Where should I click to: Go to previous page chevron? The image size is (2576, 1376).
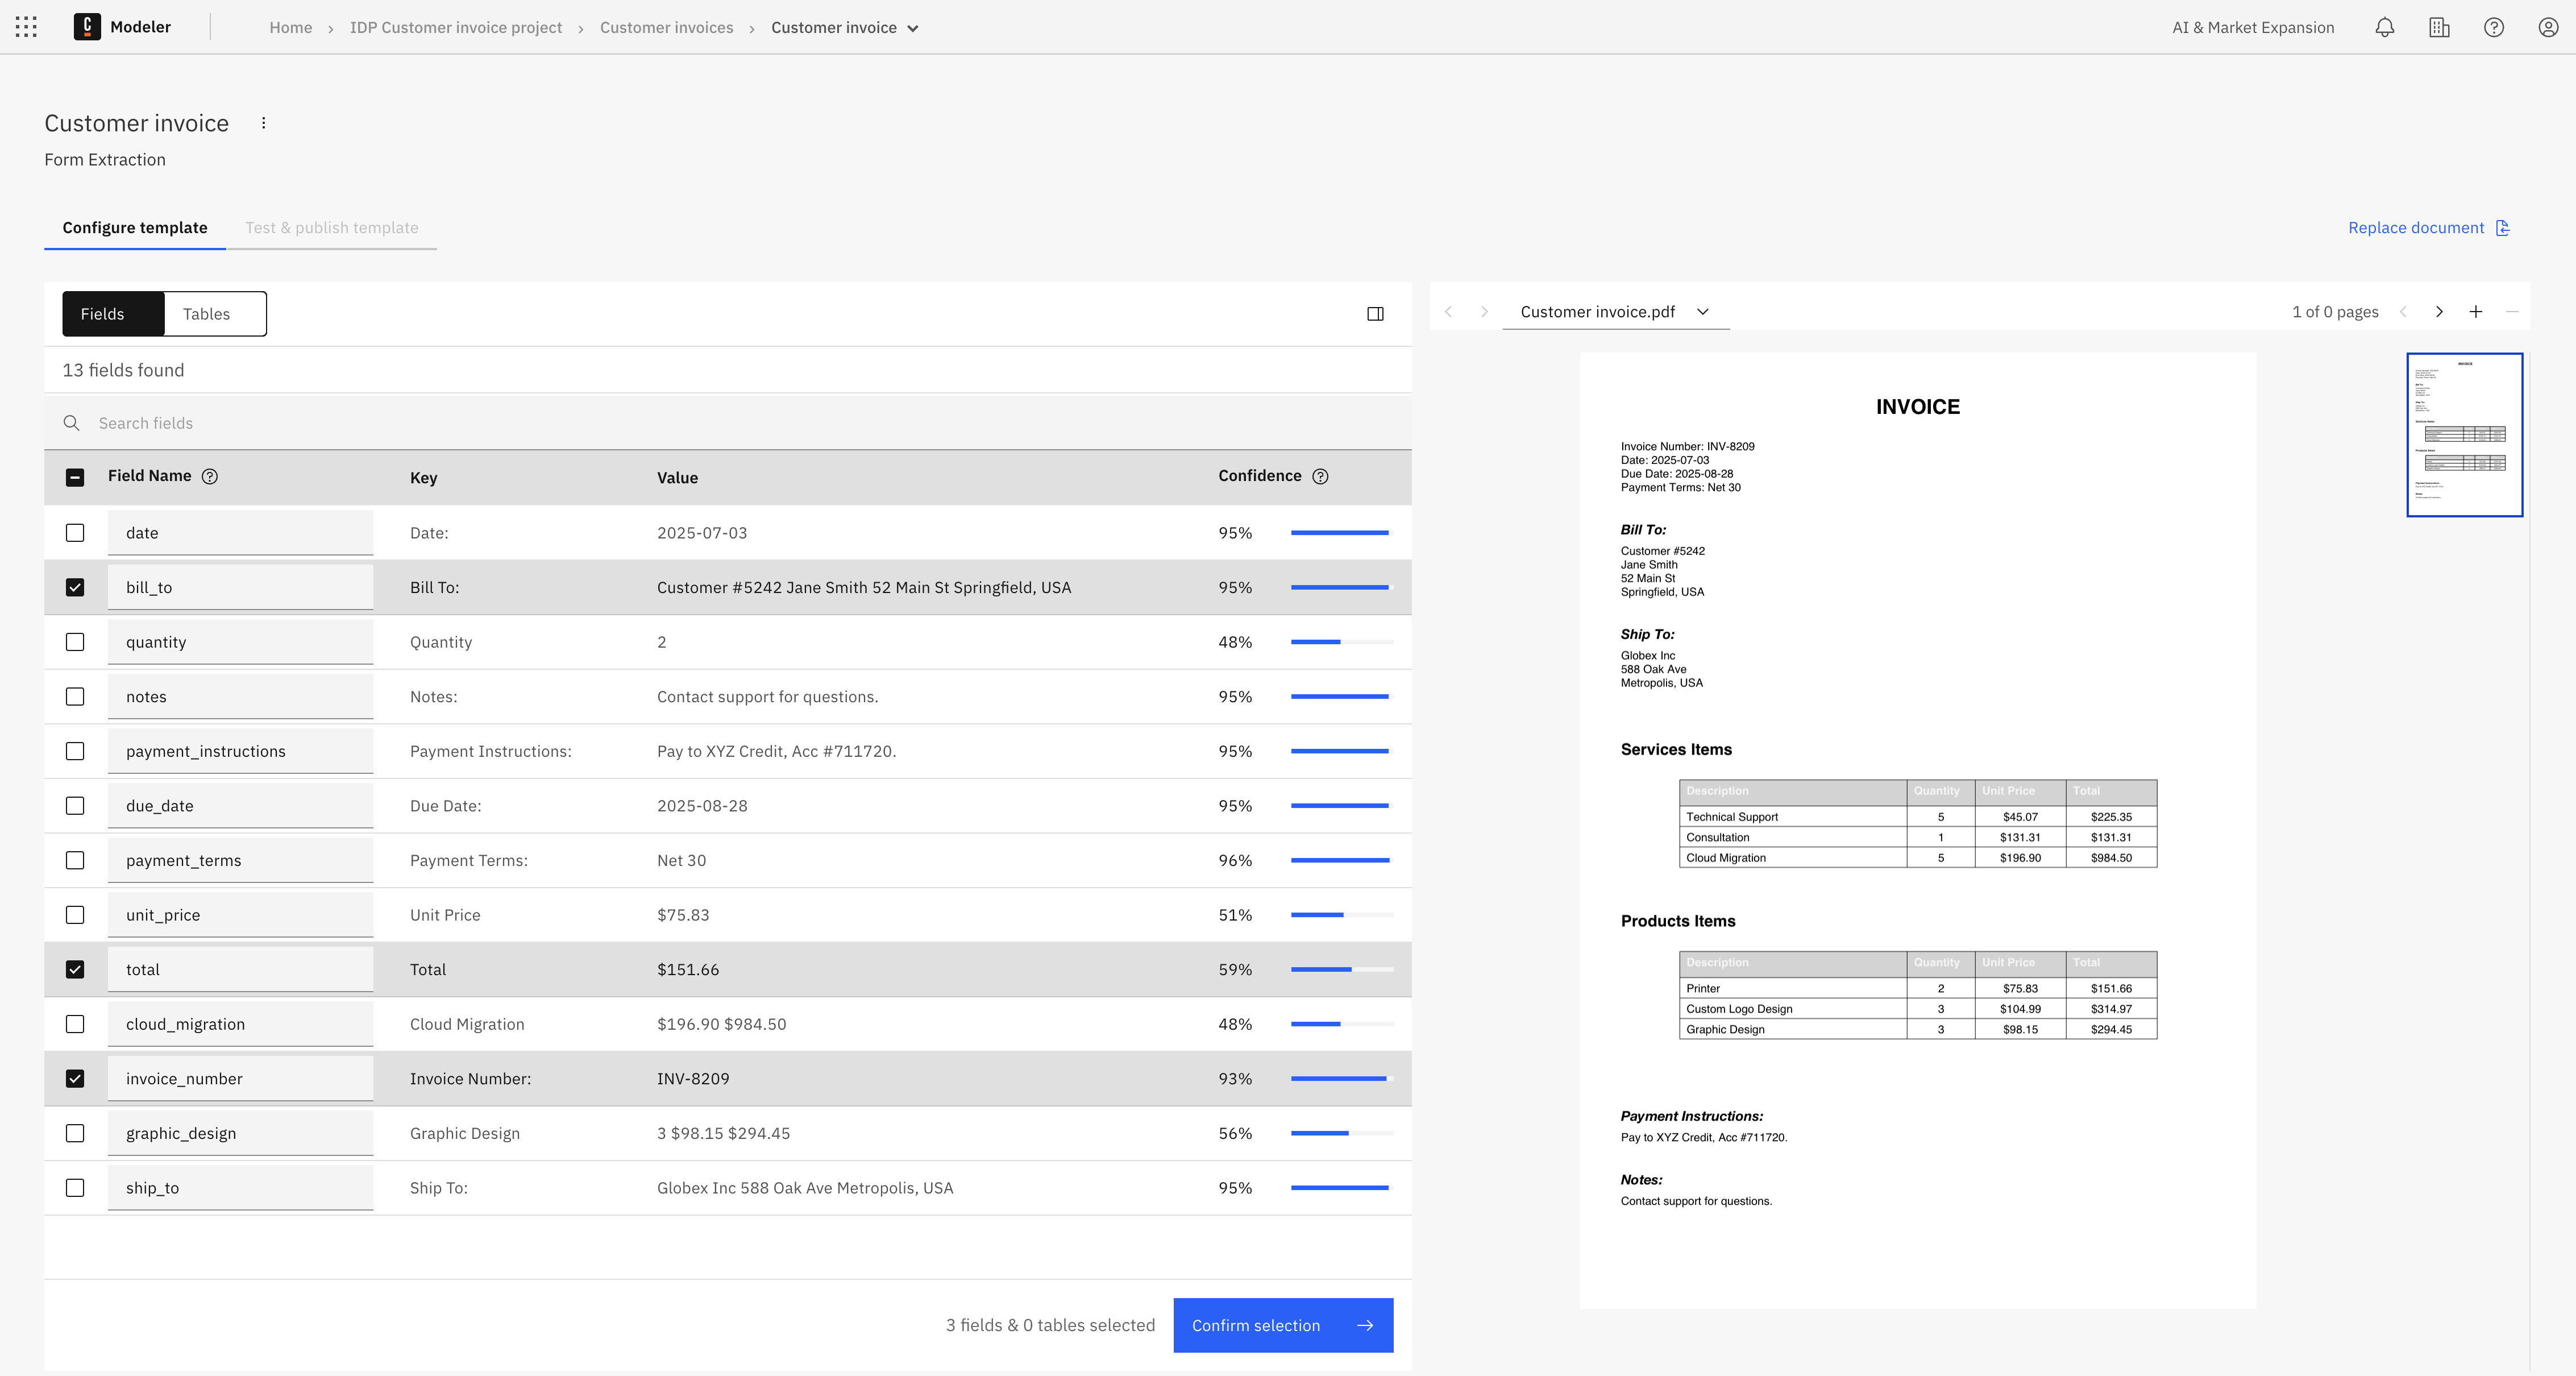[2403, 312]
